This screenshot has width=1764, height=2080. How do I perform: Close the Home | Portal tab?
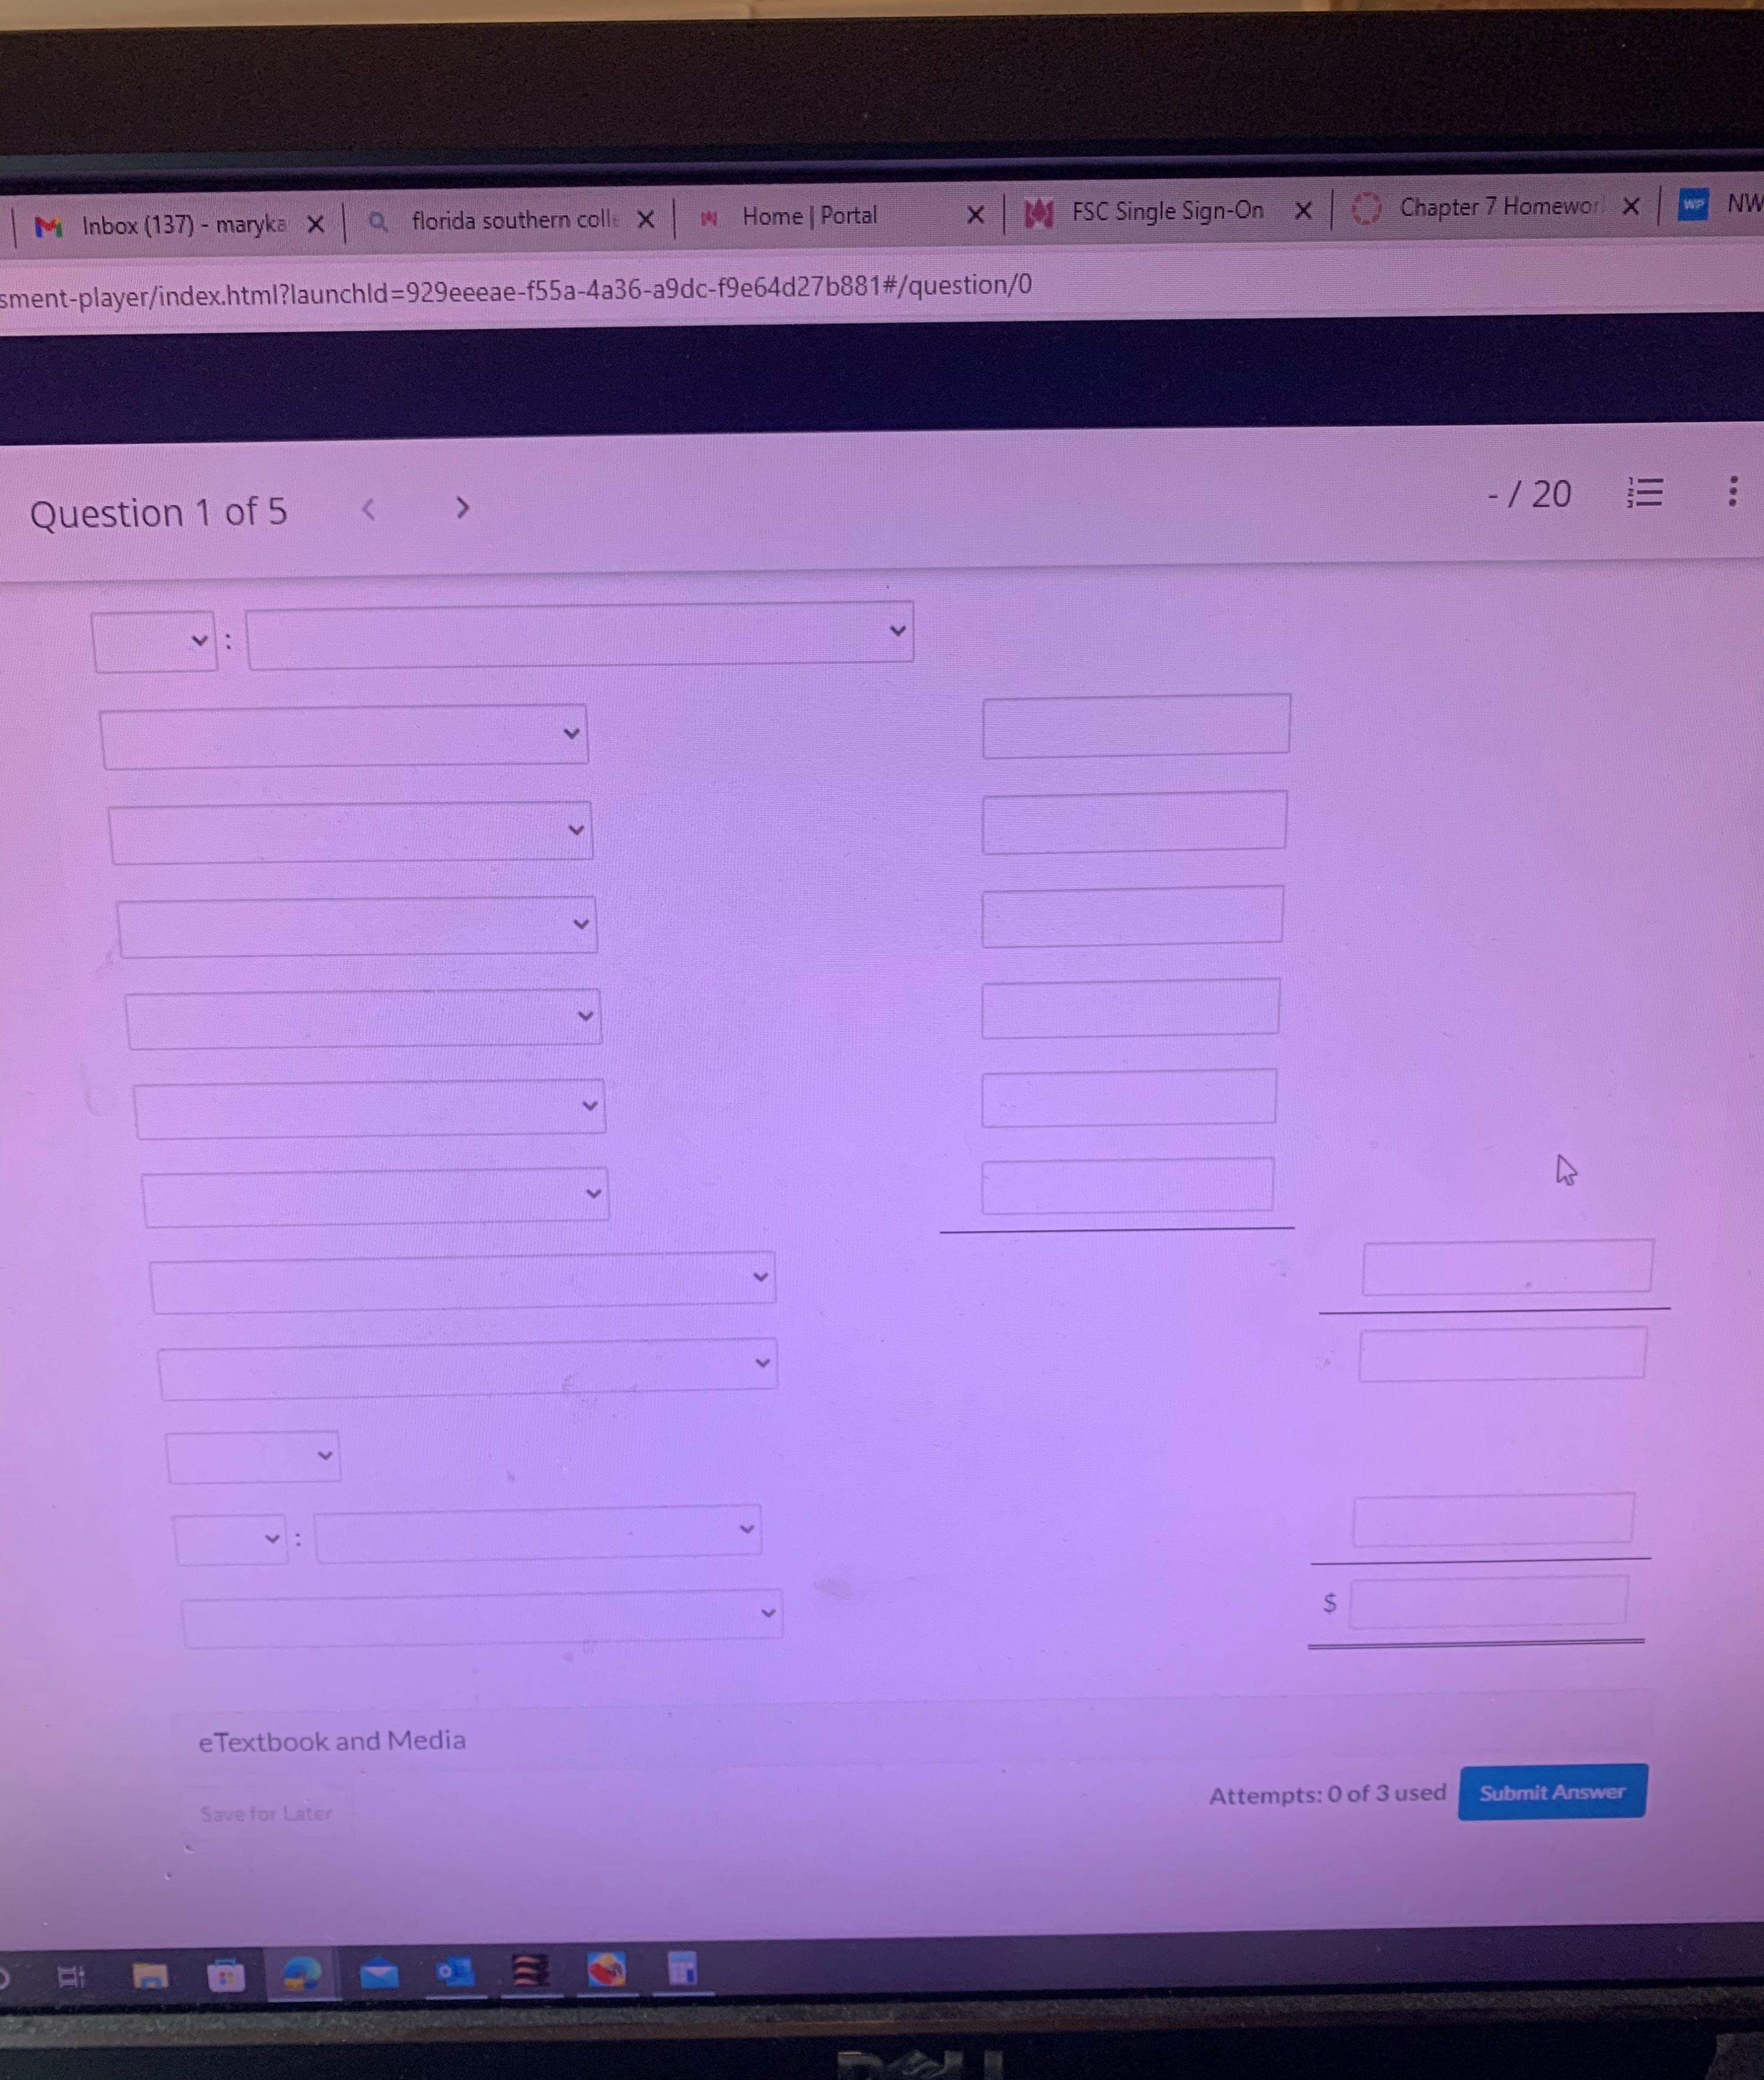click(976, 215)
